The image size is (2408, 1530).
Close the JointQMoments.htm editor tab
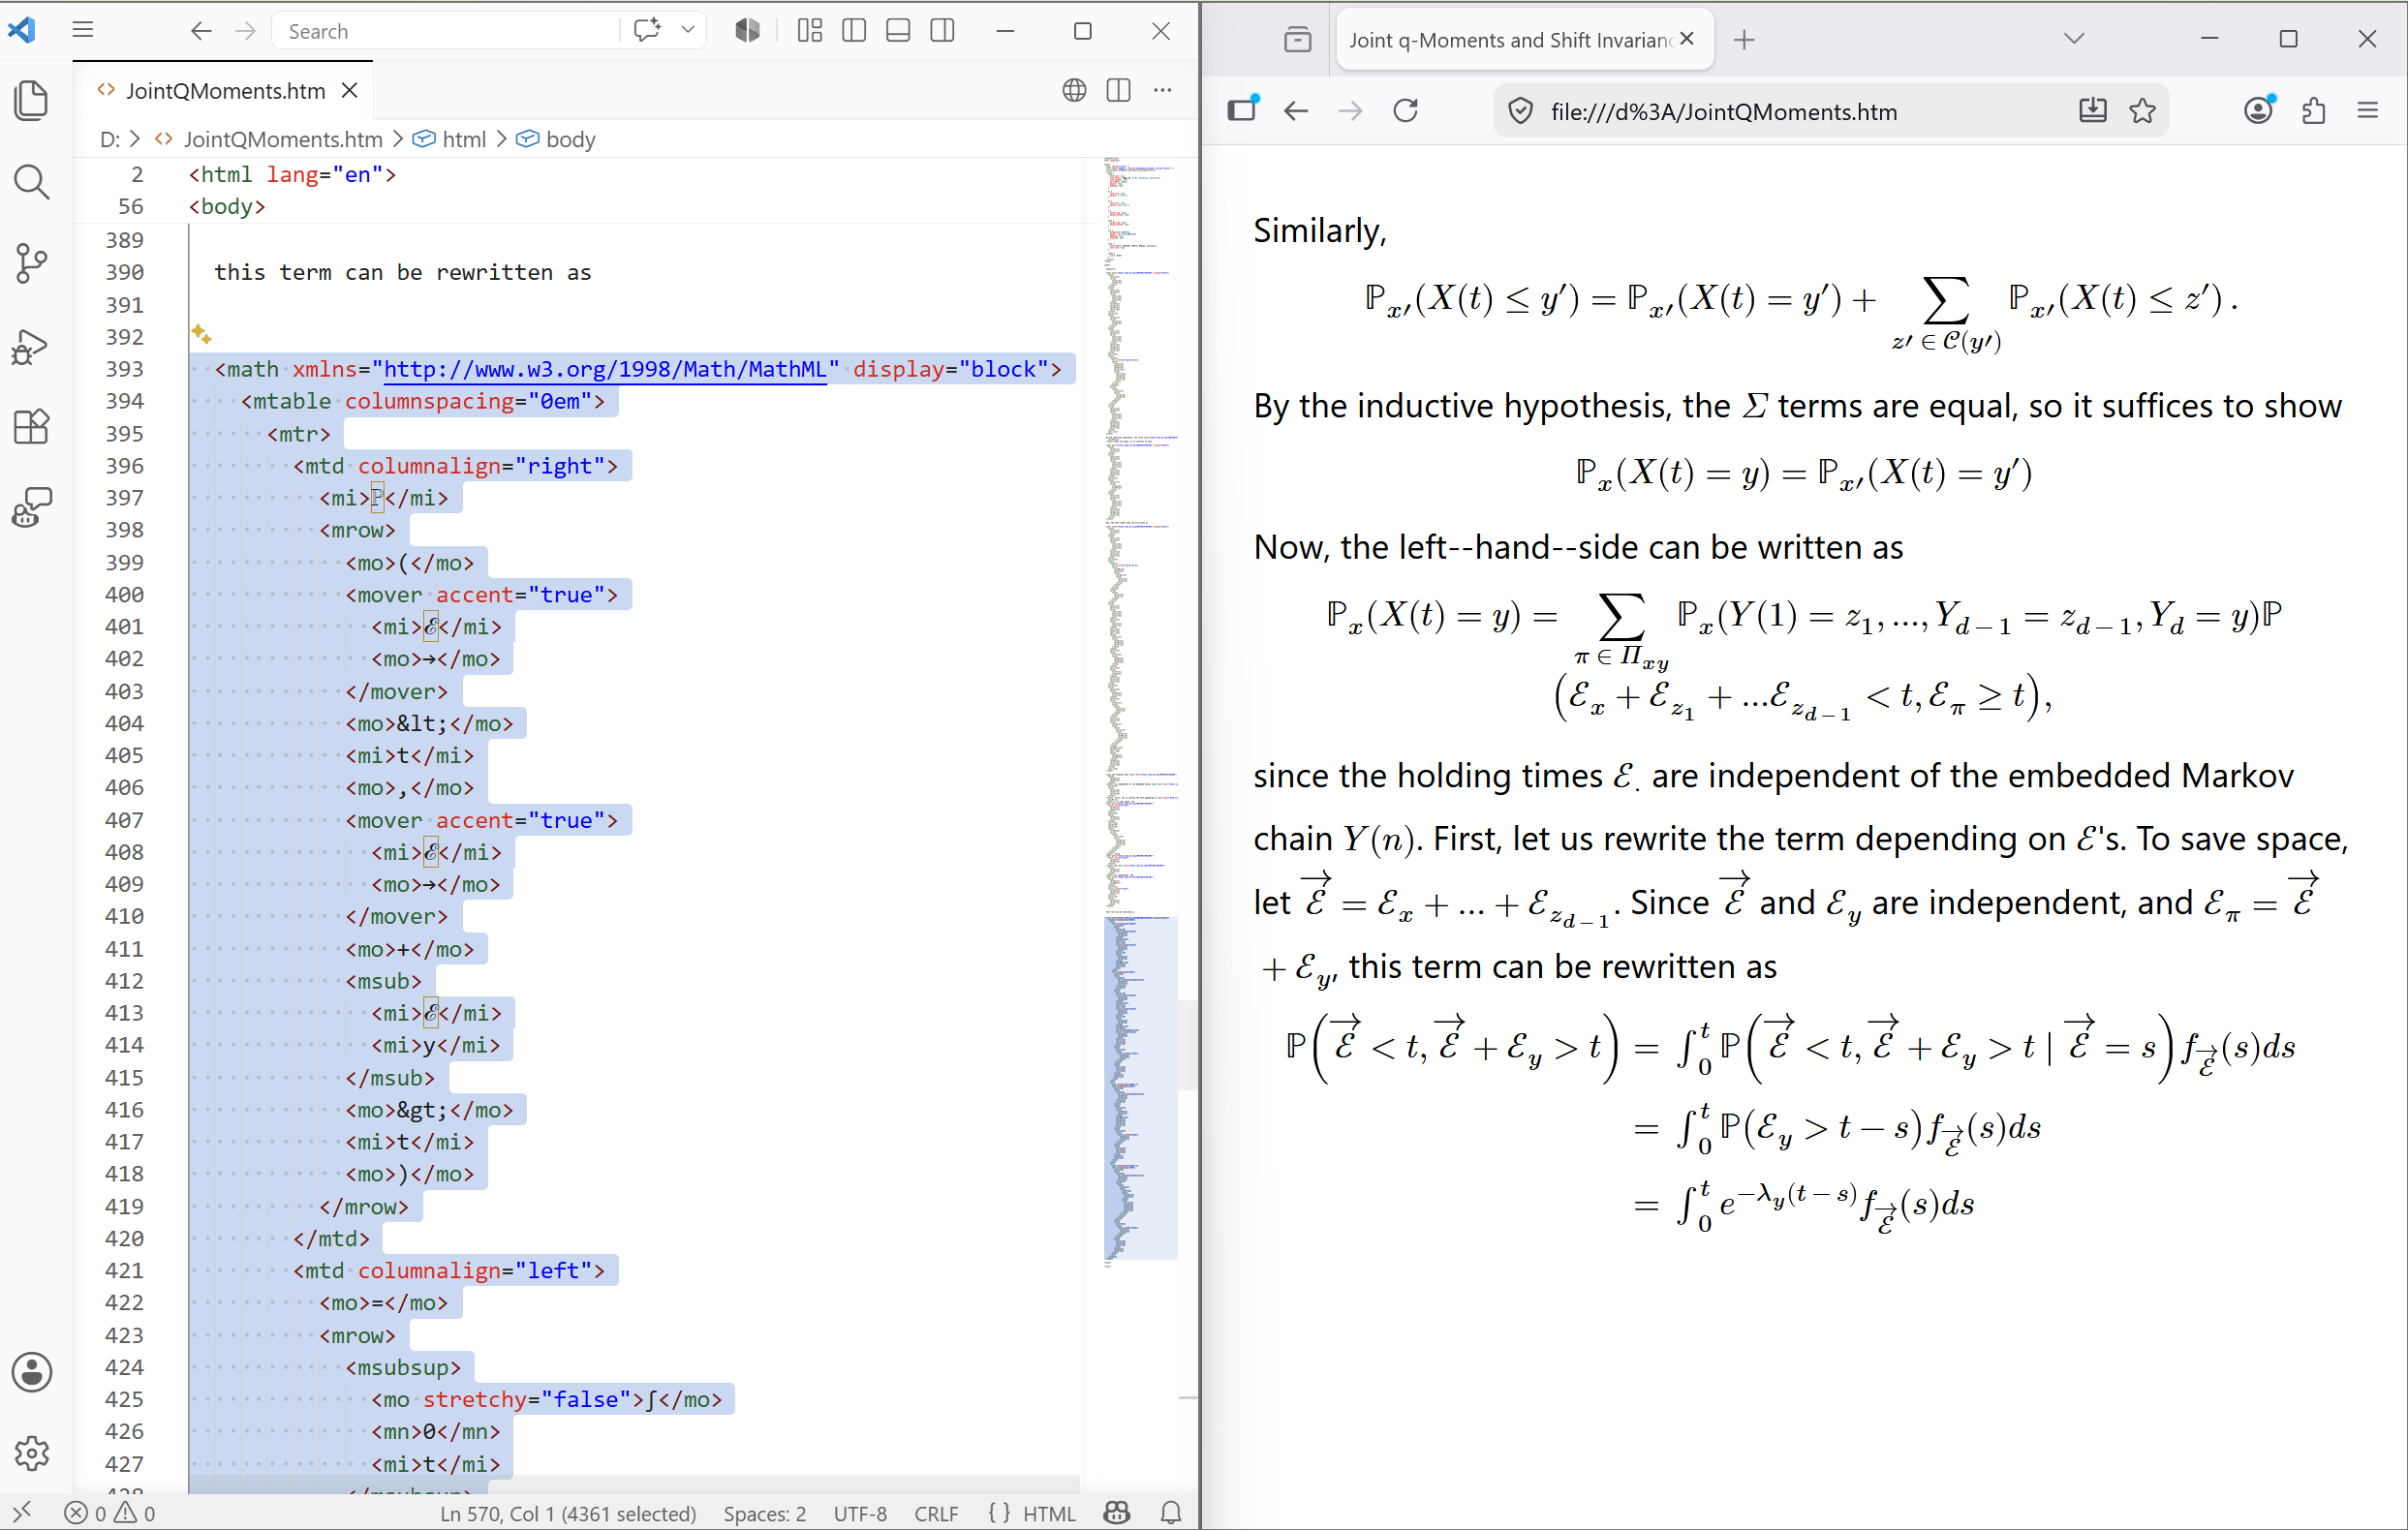point(350,91)
